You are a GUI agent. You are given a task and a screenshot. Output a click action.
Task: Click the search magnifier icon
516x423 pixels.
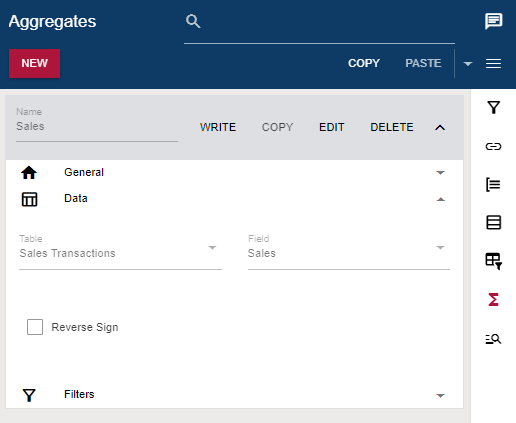tap(193, 21)
